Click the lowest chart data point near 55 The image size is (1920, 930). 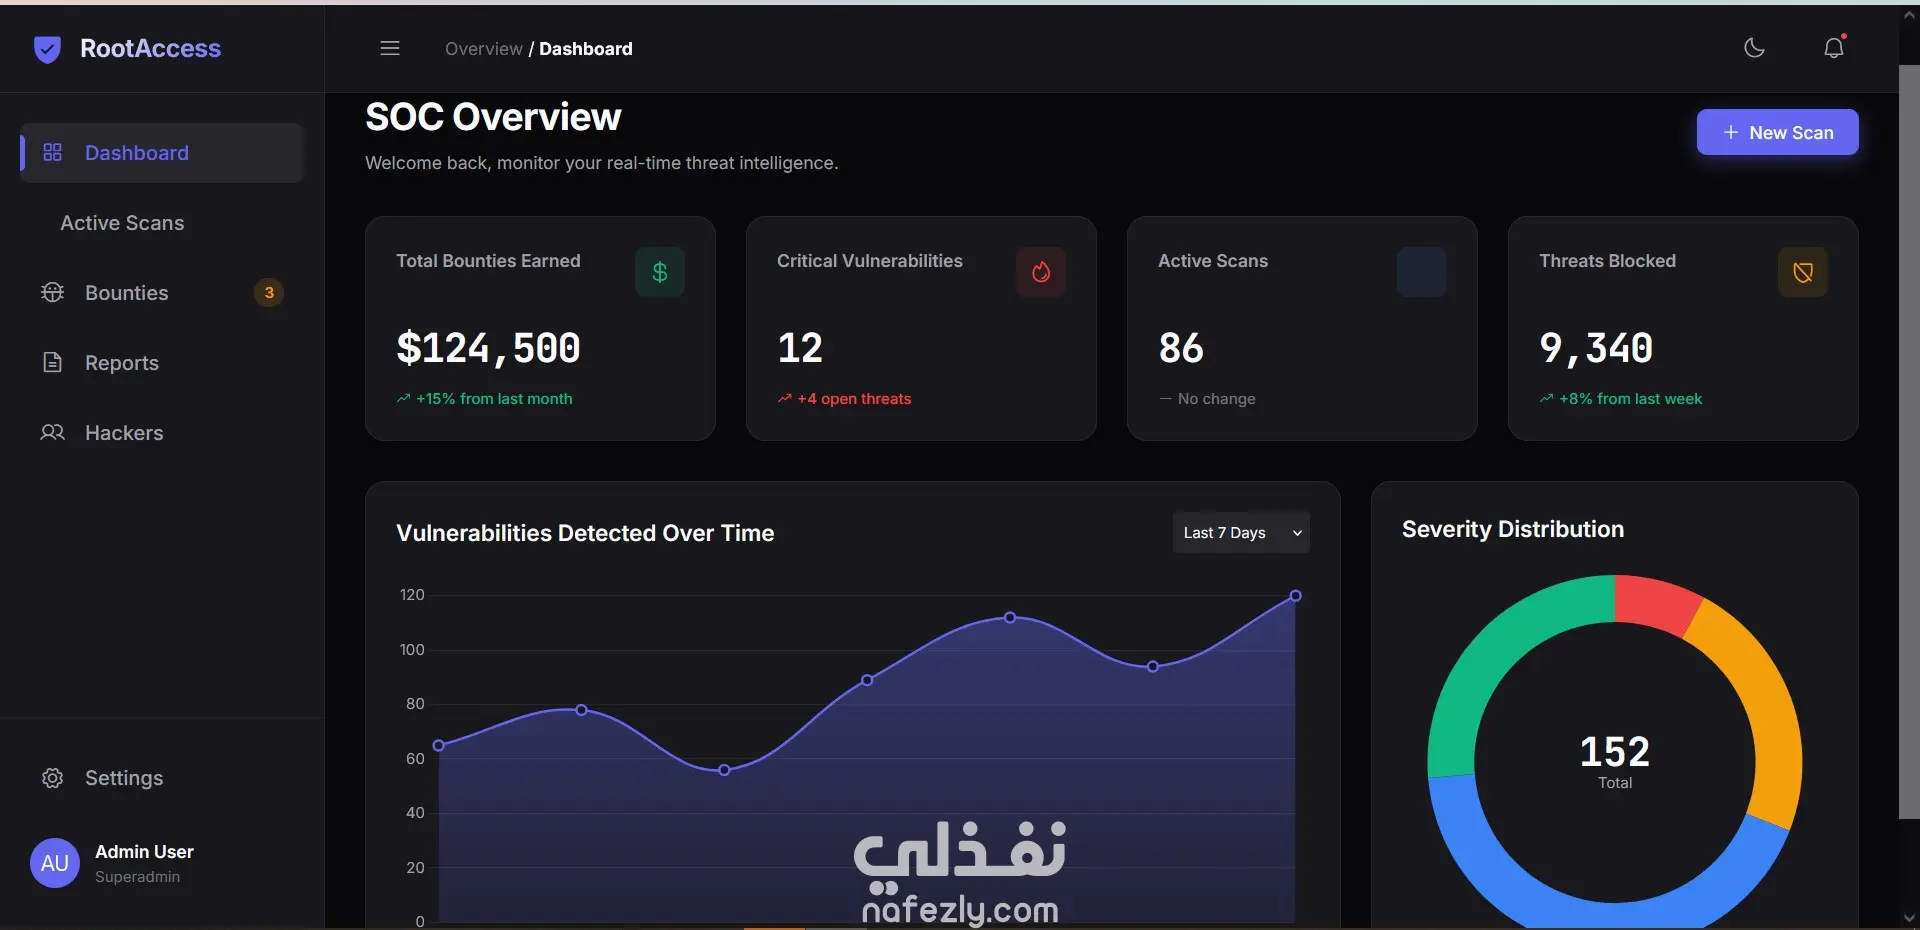[x=724, y=770]
